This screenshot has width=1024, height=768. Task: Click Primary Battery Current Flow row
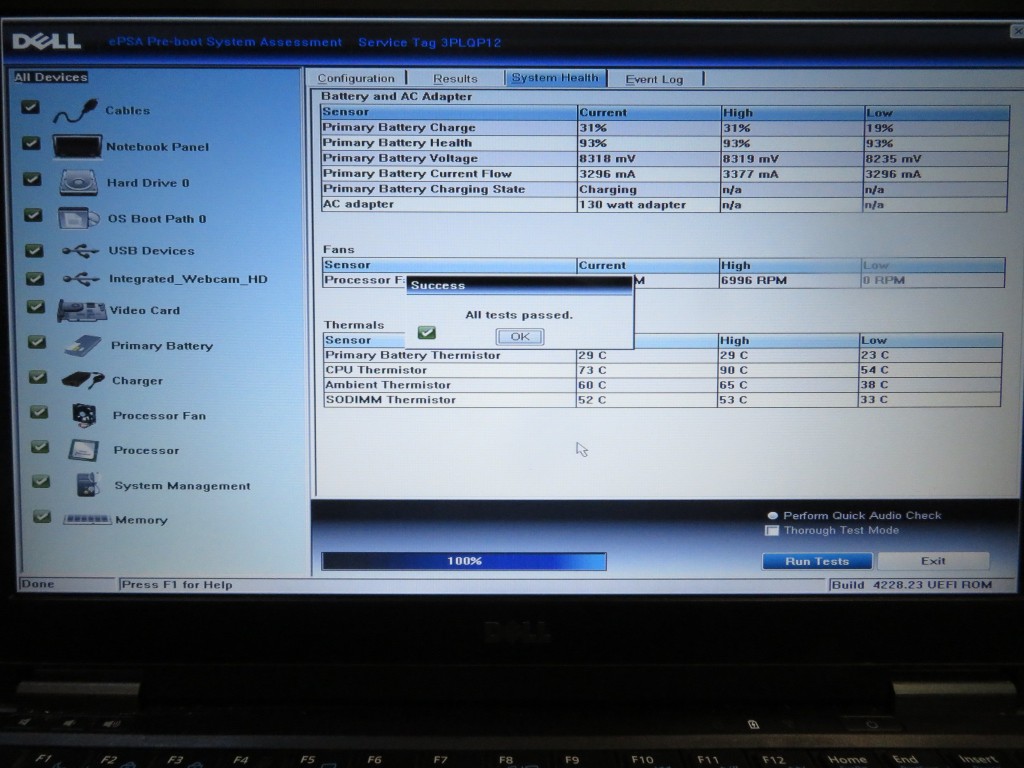click(x=664, y=174)
